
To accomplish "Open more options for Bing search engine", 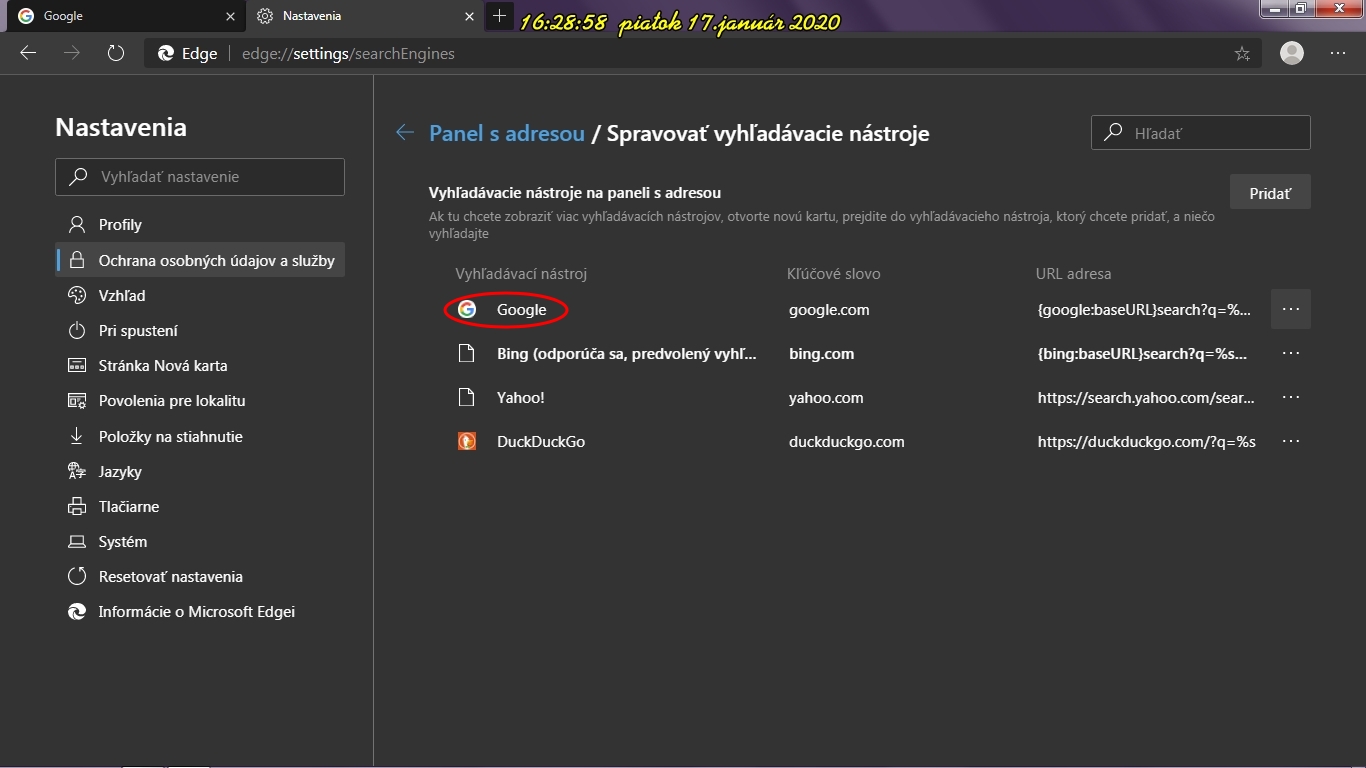I will click(x=1291, y=353).
